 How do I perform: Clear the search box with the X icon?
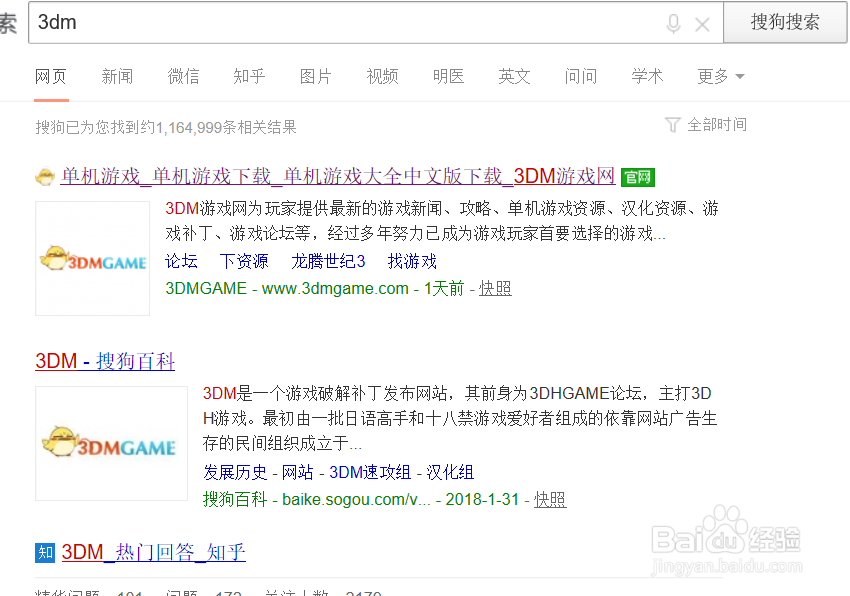coord(702,23)
